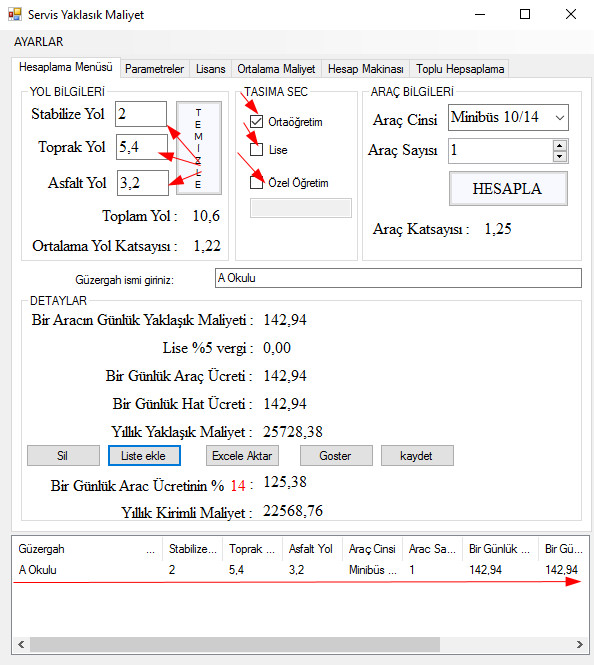
Task: Click Yıllık Kirimli Maliyet value 22568,76
Action: tap(293, 511)
